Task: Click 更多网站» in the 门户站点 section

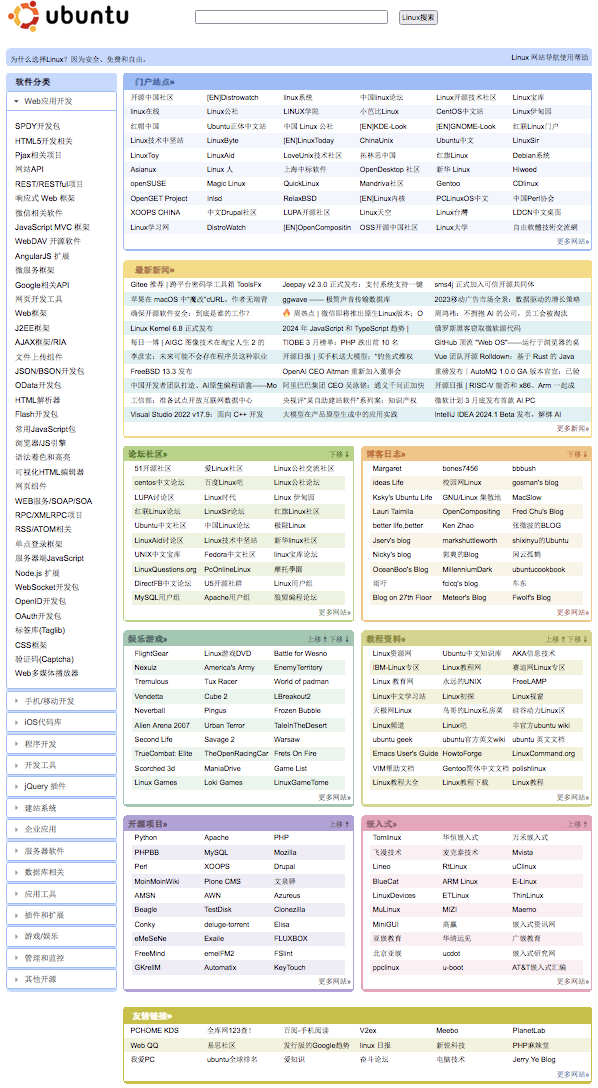Action: (573, 241)
